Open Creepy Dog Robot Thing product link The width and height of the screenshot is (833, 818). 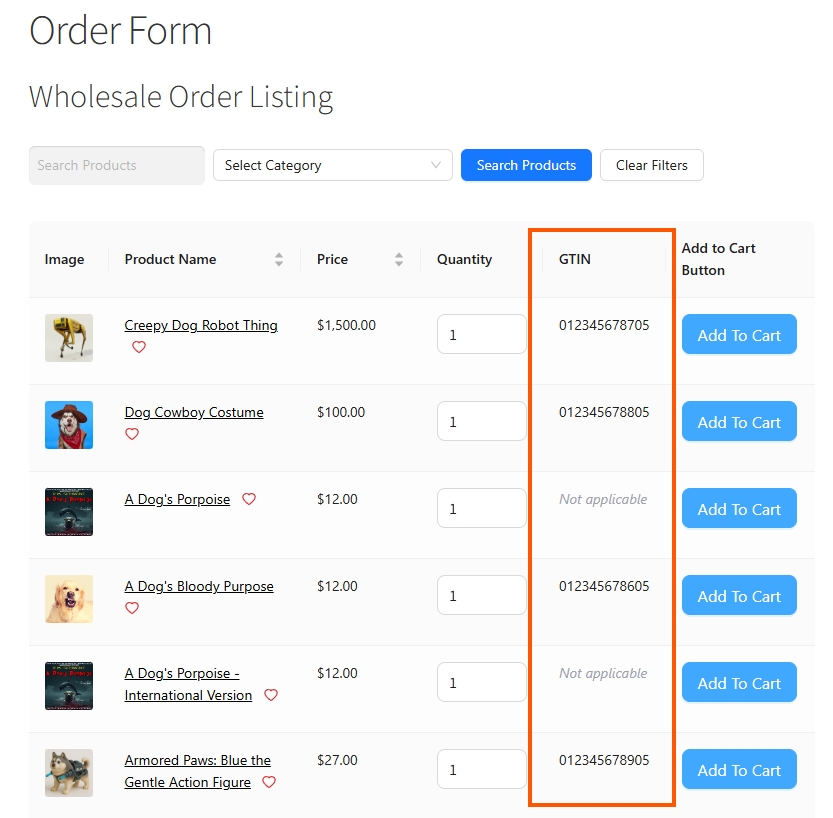(x=201, y=325)
